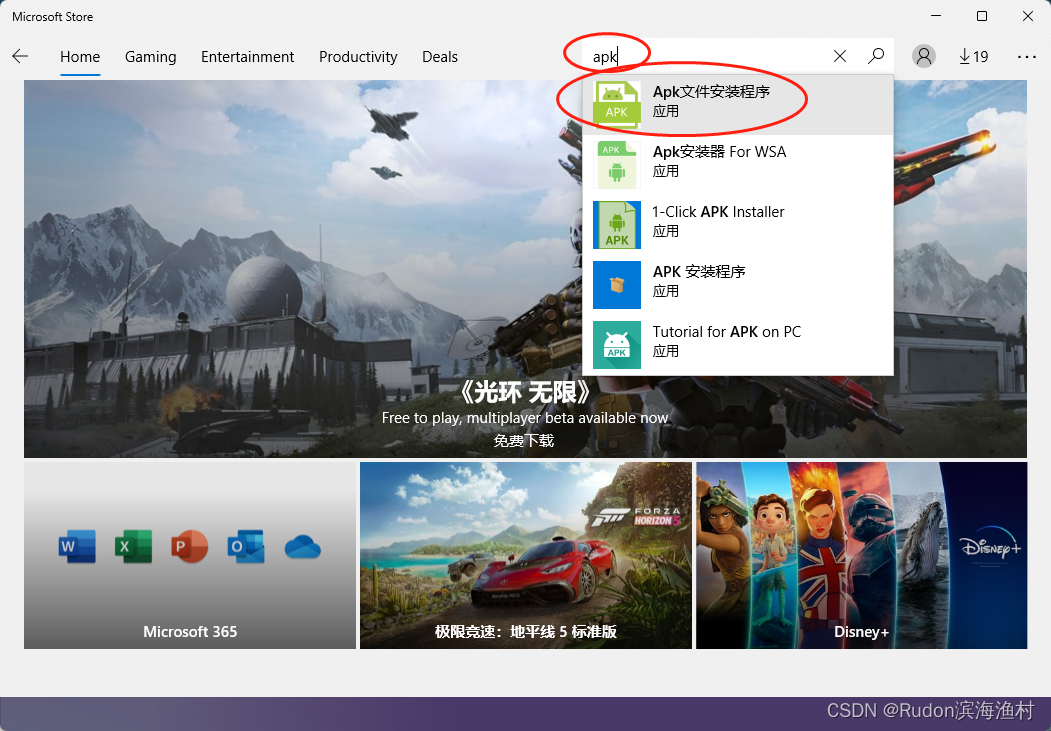Open the Gaming tab
Screen dimensions: 1051x731
coord(150,57)
